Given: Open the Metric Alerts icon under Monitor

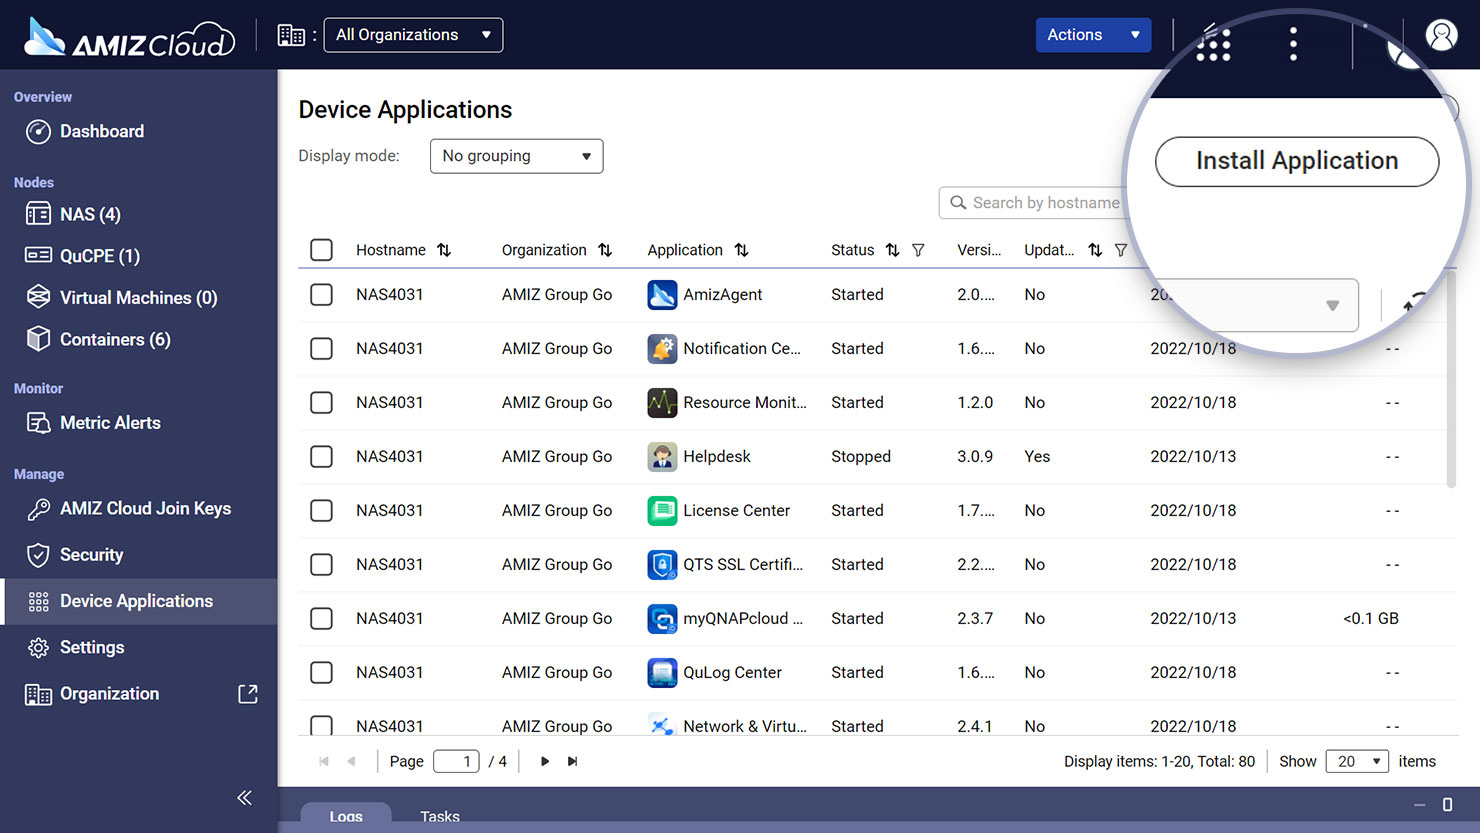Looking at the screenshot, I should (38, 422).
